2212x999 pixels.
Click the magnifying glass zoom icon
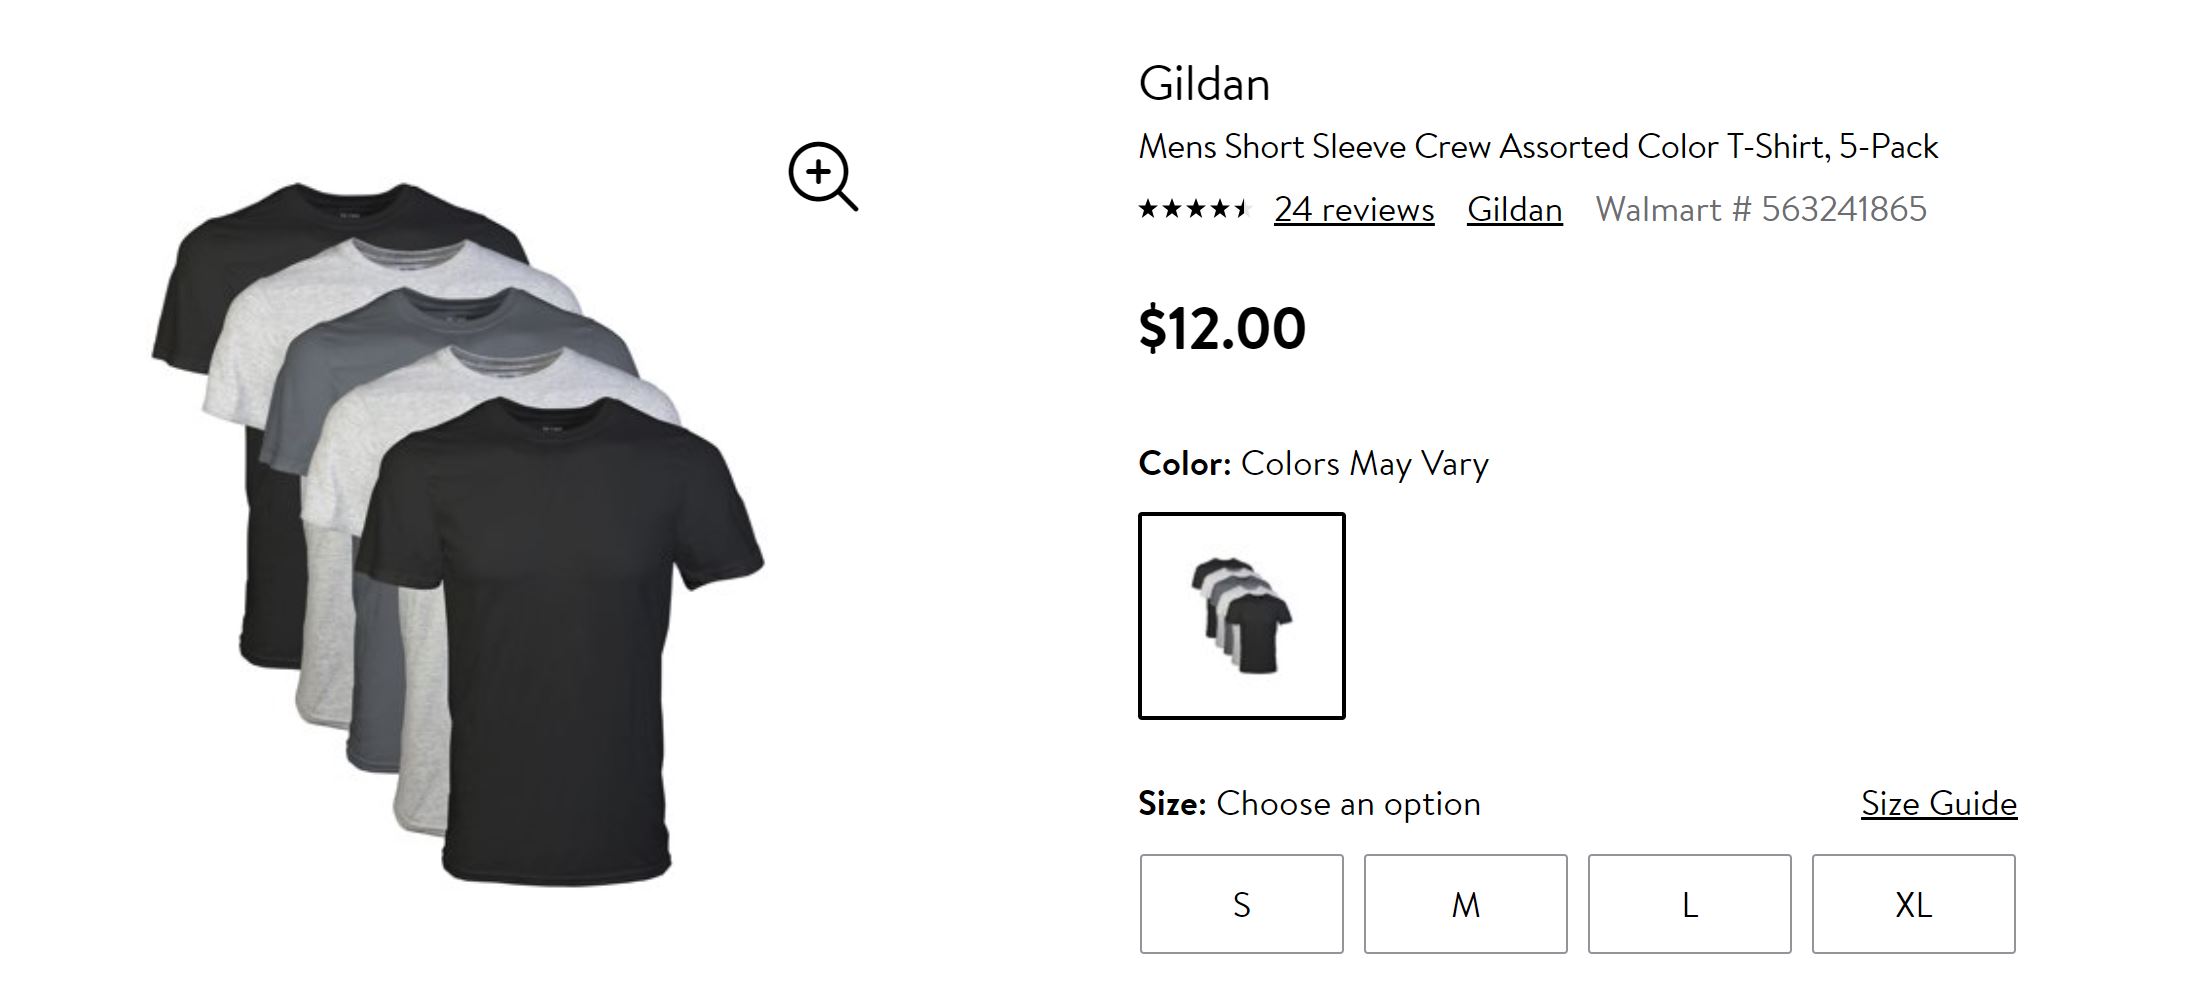click(x=822, y=176)
